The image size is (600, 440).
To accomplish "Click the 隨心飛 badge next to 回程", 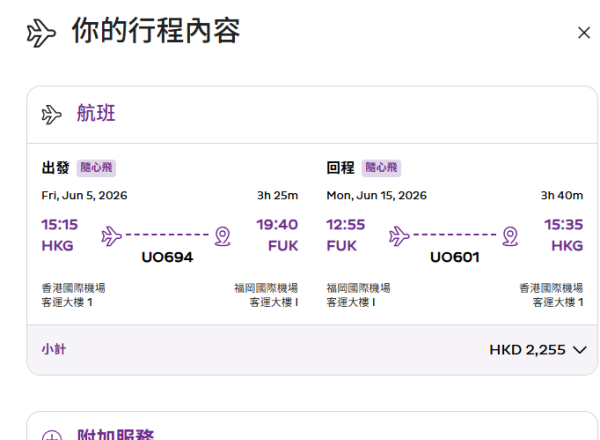I will 381,168.
